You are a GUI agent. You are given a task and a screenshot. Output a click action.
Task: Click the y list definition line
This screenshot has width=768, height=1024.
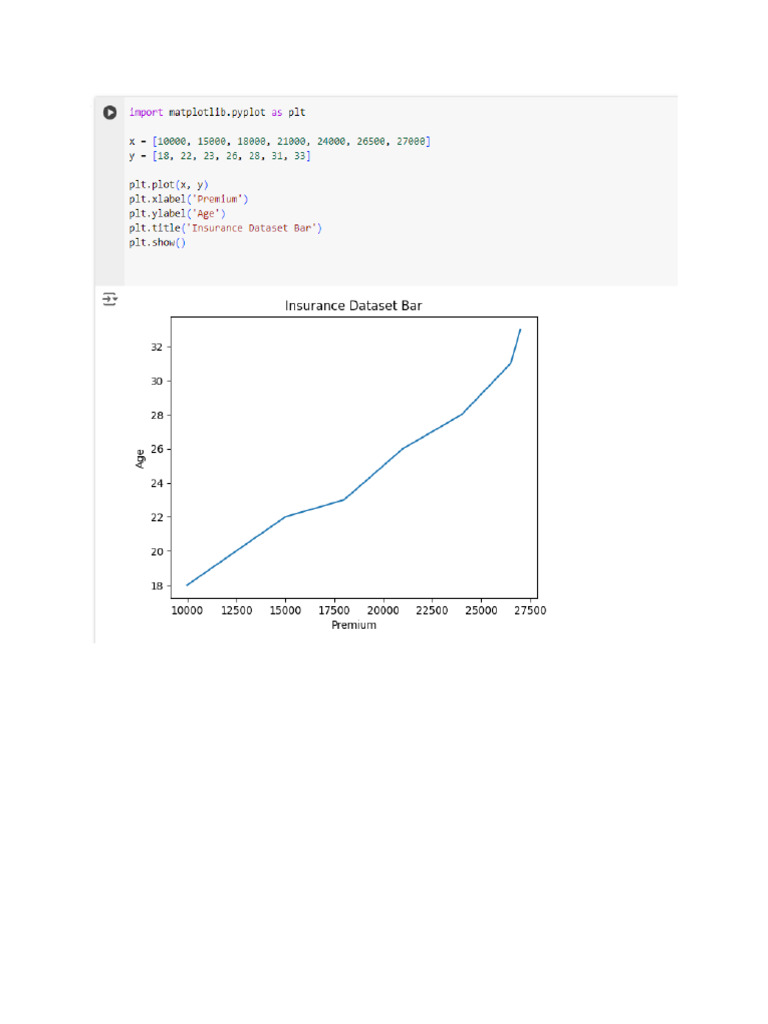click(219, 155)
